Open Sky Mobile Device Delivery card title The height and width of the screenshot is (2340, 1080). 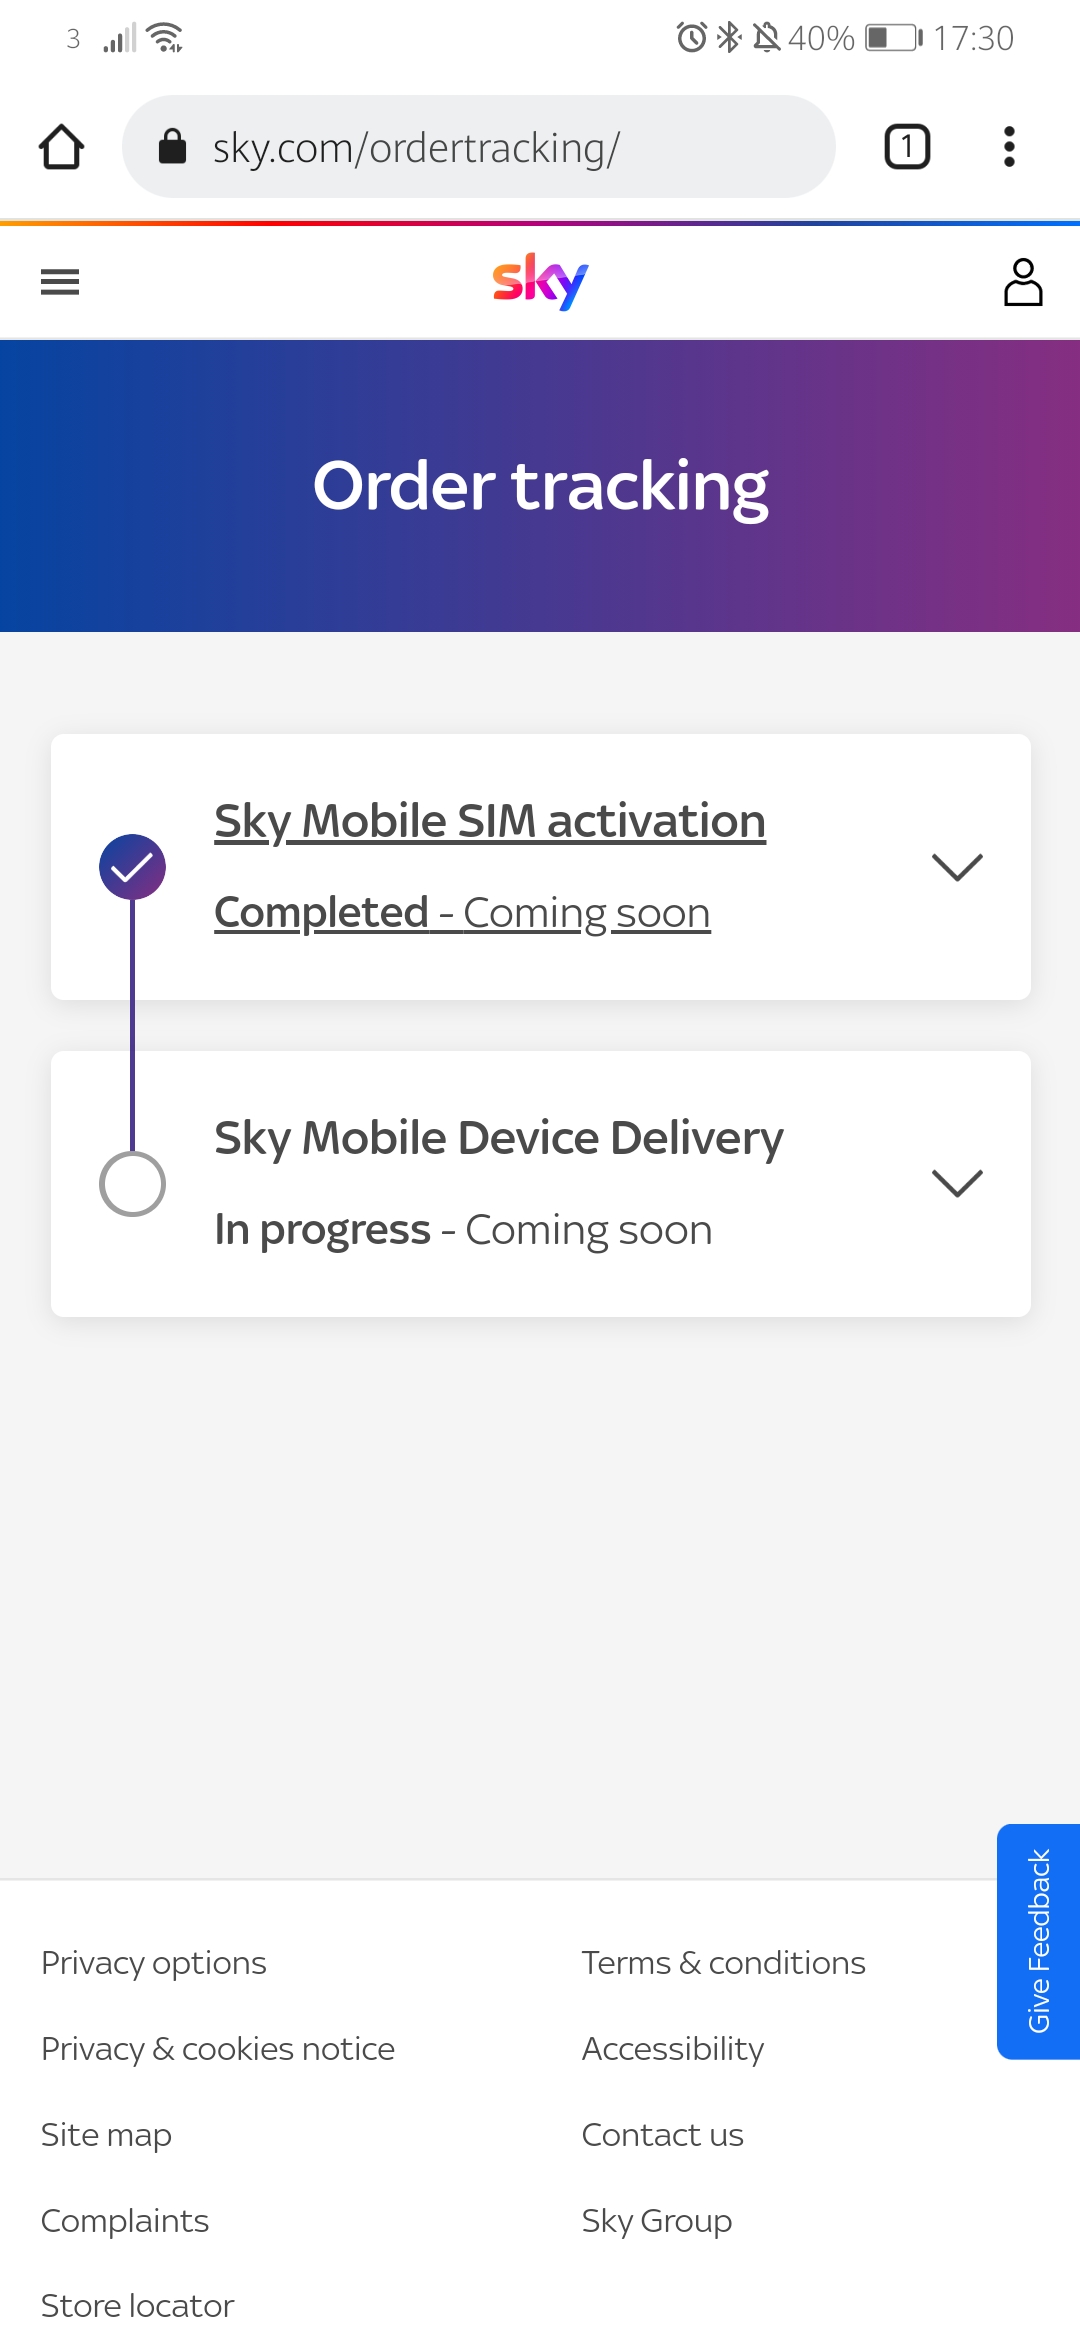pyautogui.click(x=498, y=1139)
